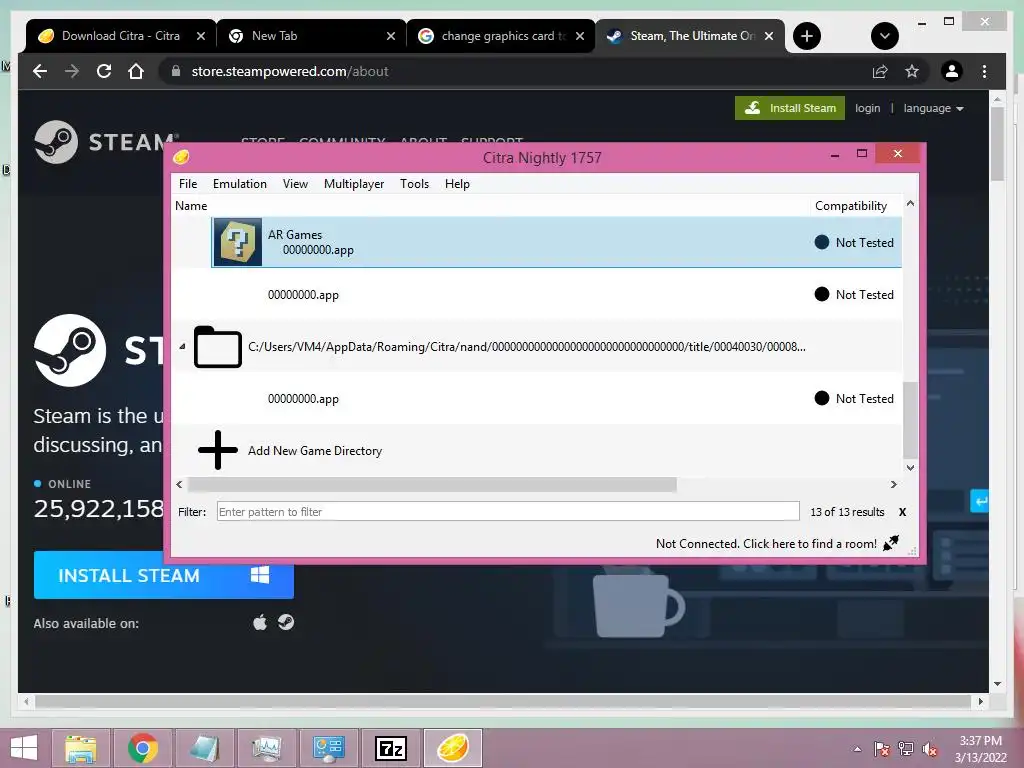Screen dimensions: 1024x768
Task: Click the Citra taskbar icon
Action: tap(453, 748)
